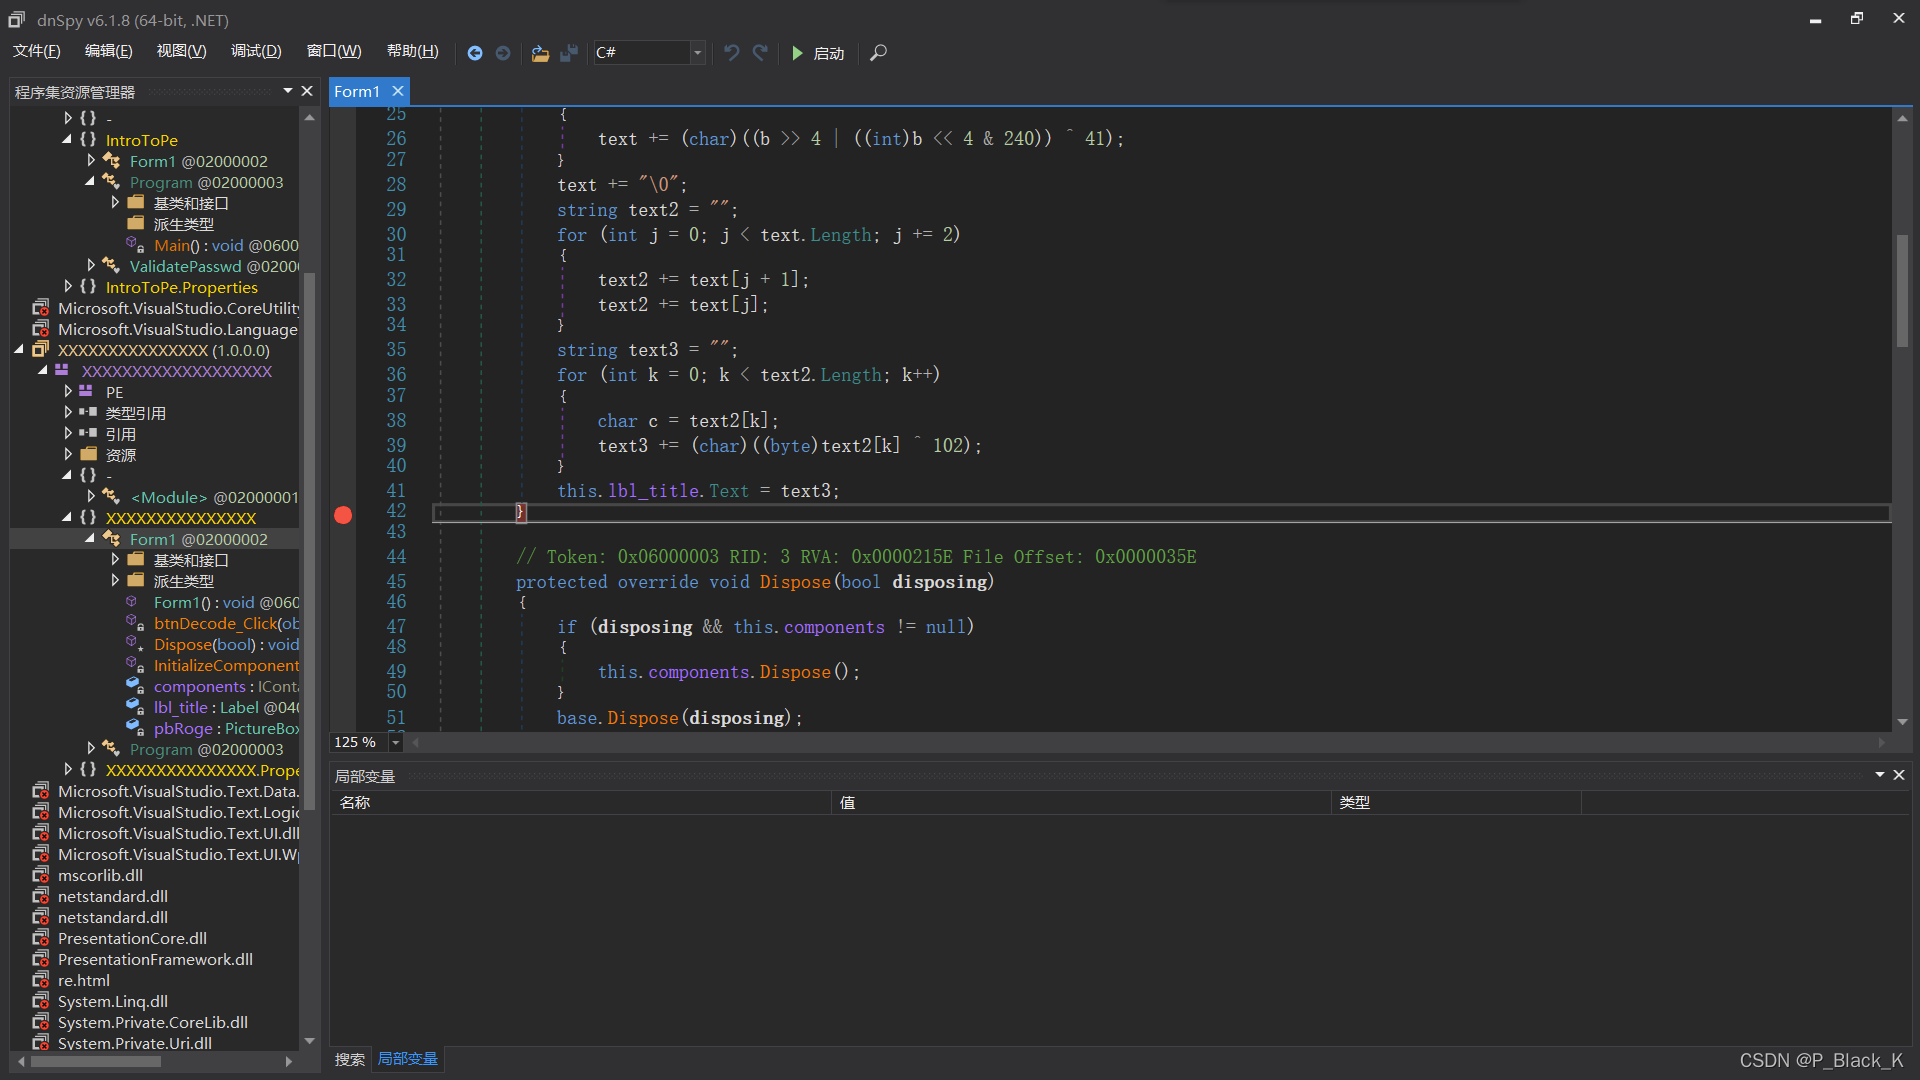Click the navigate forward arrow icon
The height and width of the screenshot is (1080, 1920).
503,53
